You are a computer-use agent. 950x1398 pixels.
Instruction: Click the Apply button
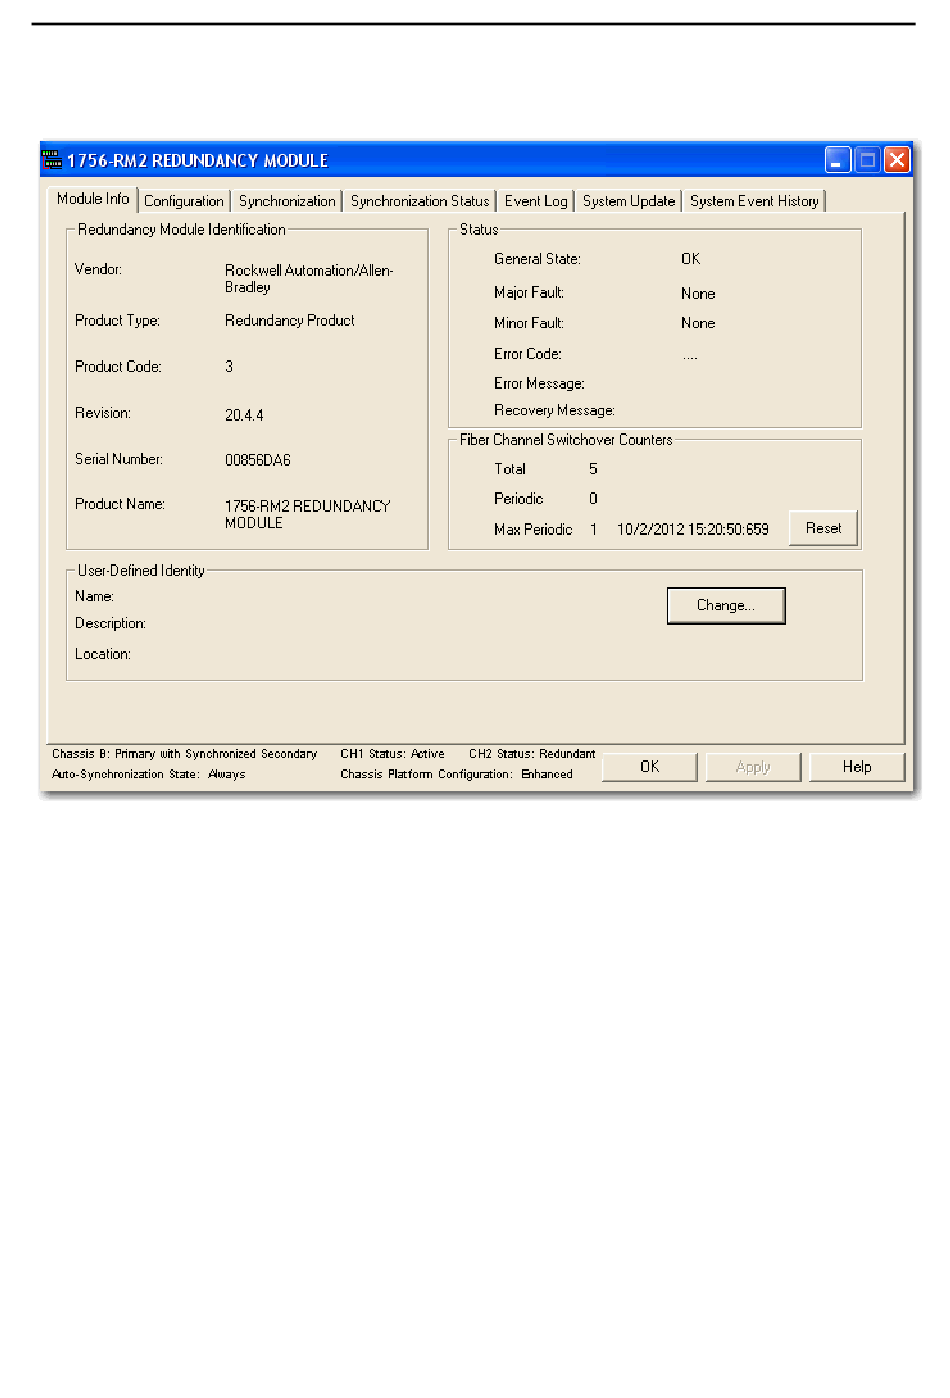753,767
